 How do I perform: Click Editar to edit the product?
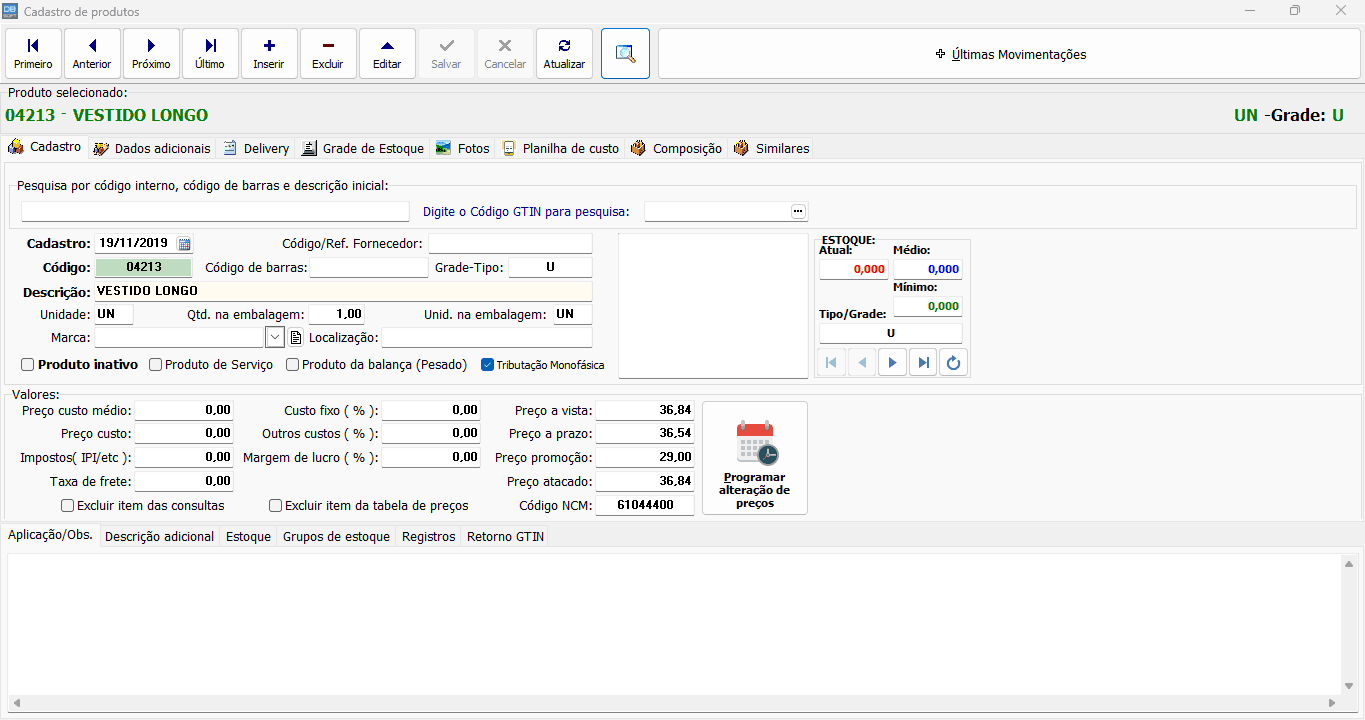click(x=387, y=54)
